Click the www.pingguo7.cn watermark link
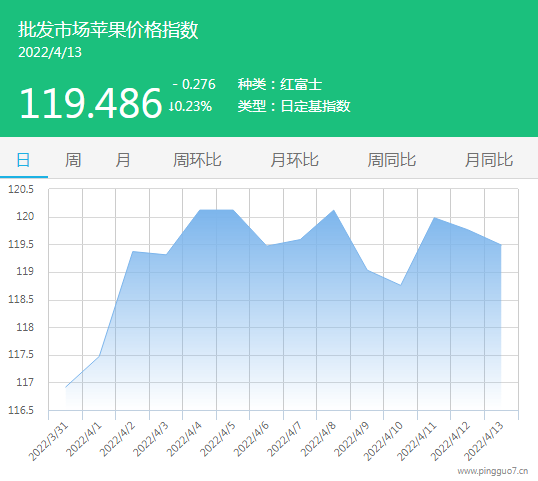This screenshot has height=481, width=538. 493,471
